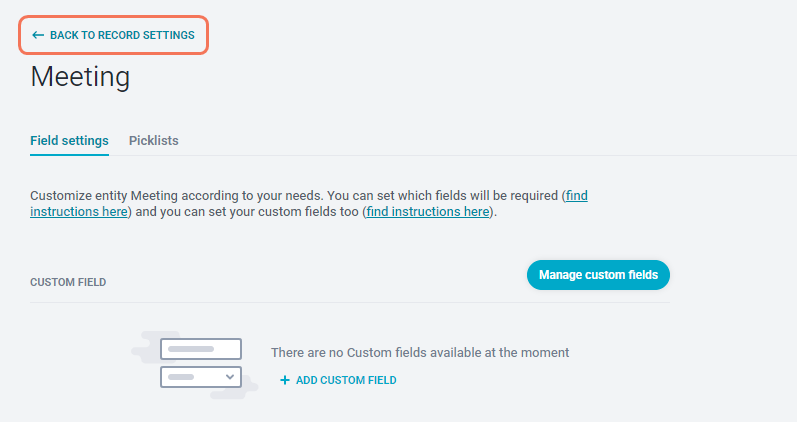Open custom fields 'find instructions here' link
The image size is (797, 422).
[x=427, y=212]
